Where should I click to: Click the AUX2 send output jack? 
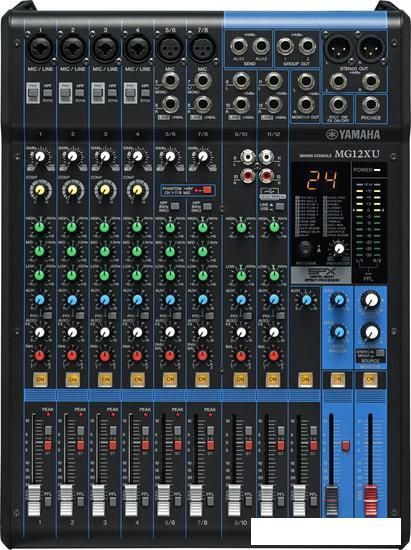261,46
